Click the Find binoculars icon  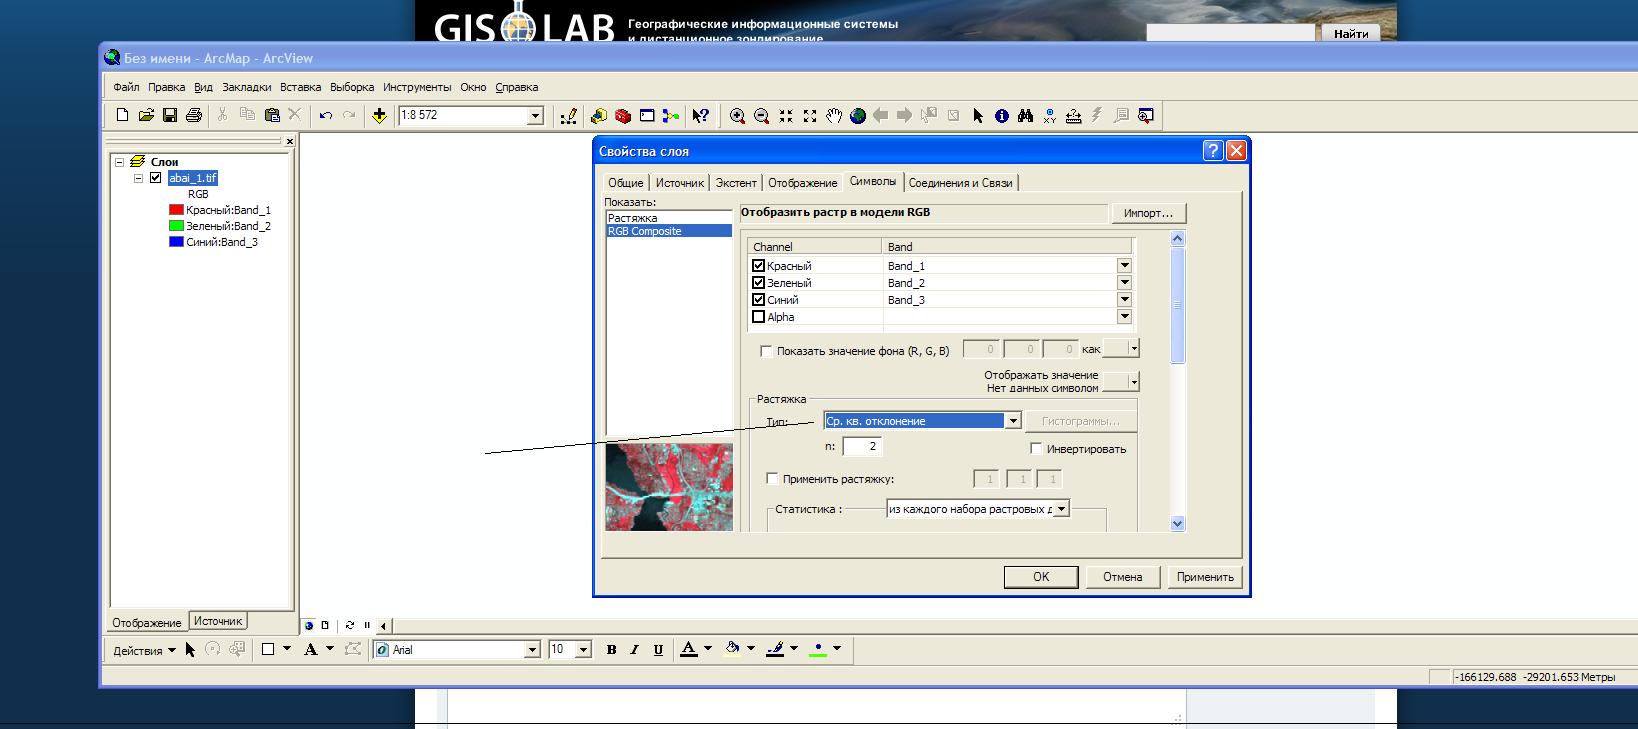pos(1025,116)
